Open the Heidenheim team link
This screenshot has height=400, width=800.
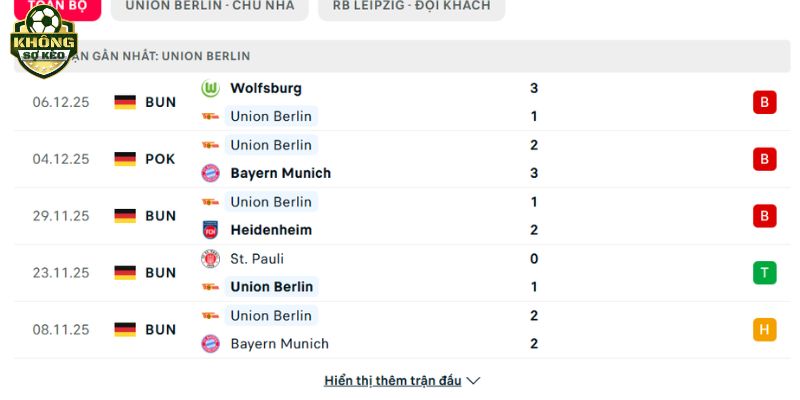[x=270, y=230]
